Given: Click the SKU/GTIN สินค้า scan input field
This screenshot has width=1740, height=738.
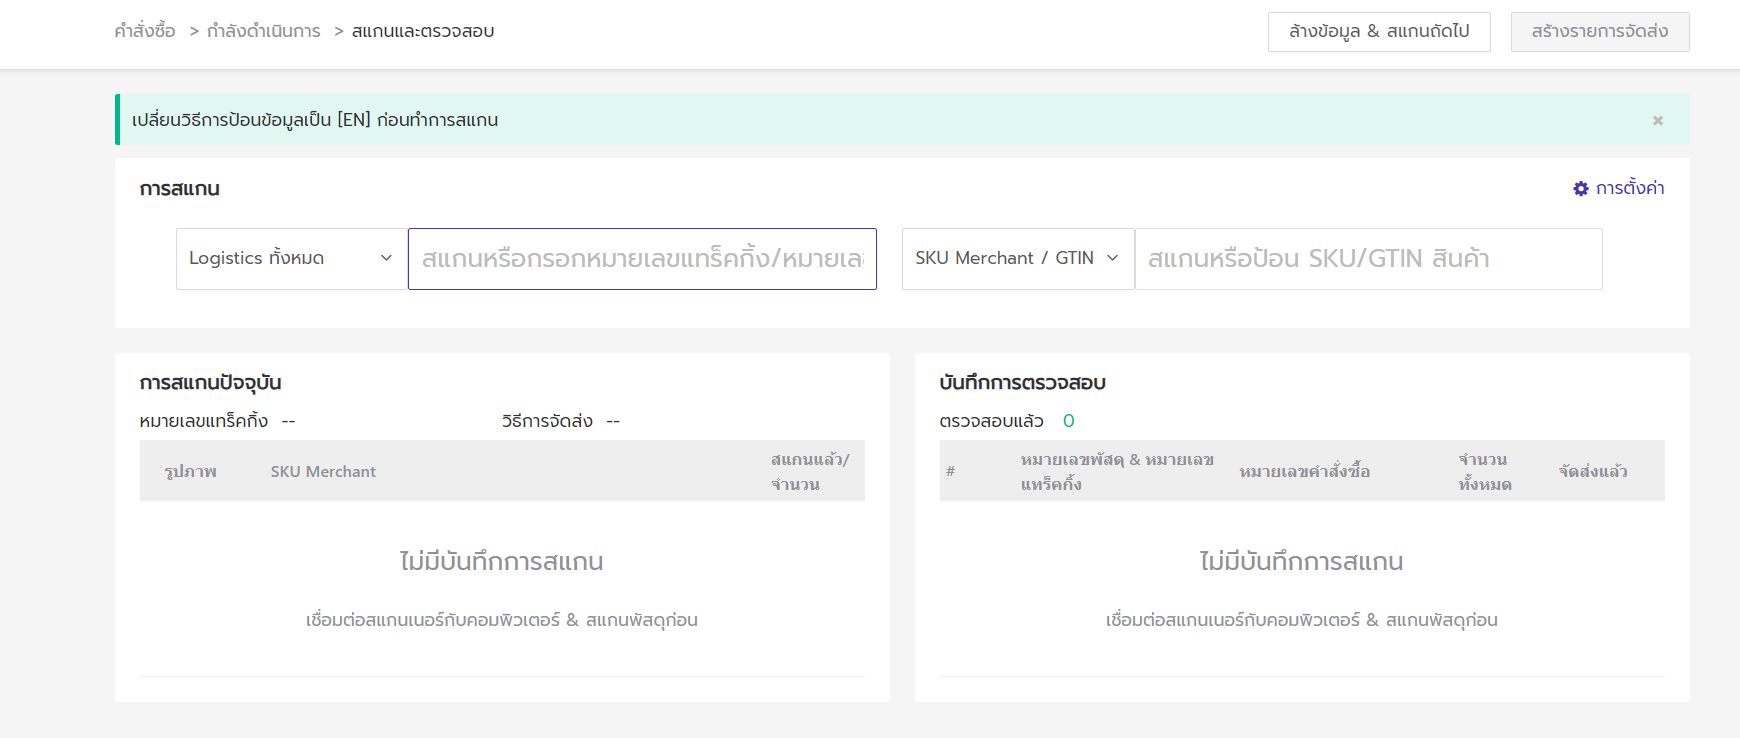Looking at the screenshot, I should point(1368,259).
